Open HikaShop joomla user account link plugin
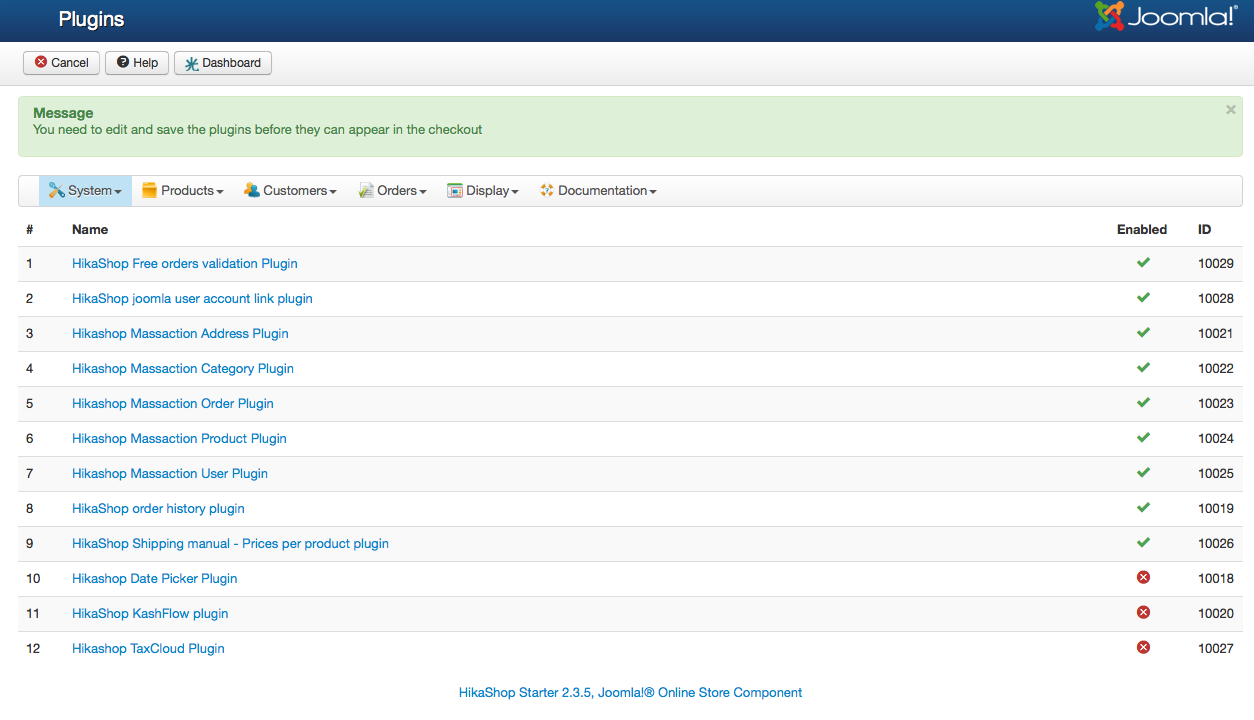The width and height of the screenshot is (1254, 720). point(192,299)
